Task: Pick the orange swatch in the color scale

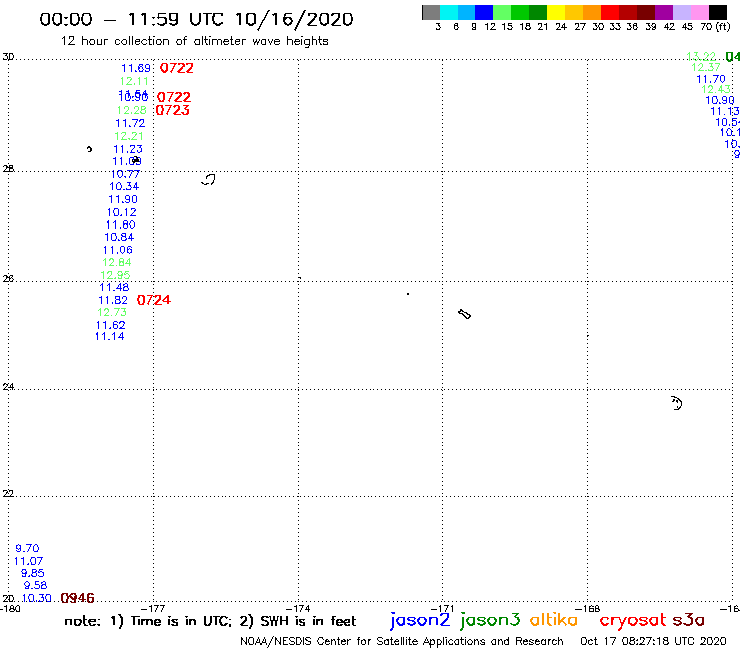Action: click(x=591, y=13)
